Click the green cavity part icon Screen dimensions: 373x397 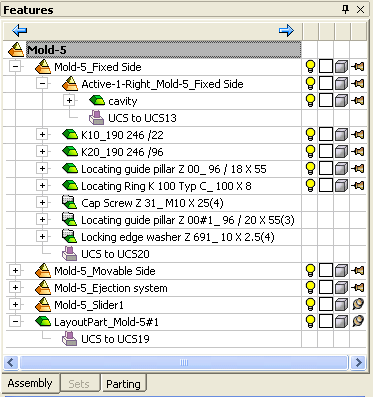[97, 100]
